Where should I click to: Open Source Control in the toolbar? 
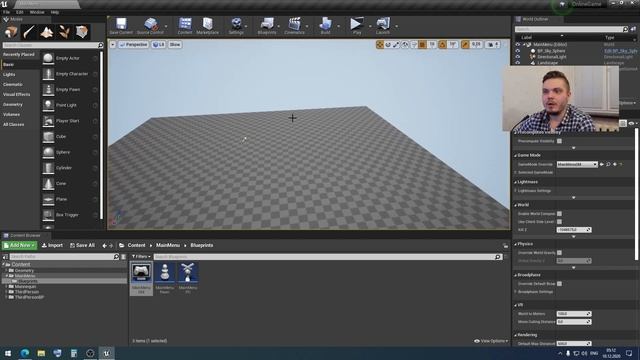150,26
